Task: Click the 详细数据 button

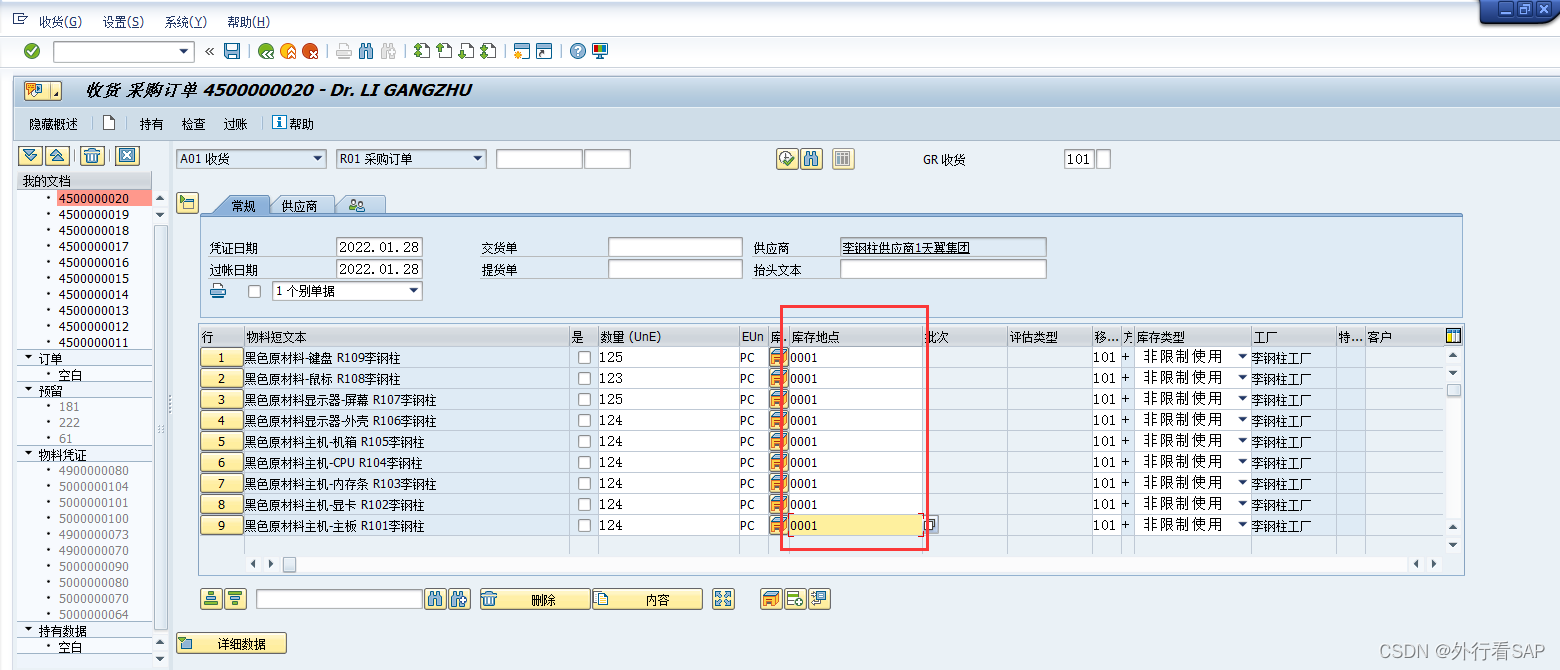Action: (232, 643)
